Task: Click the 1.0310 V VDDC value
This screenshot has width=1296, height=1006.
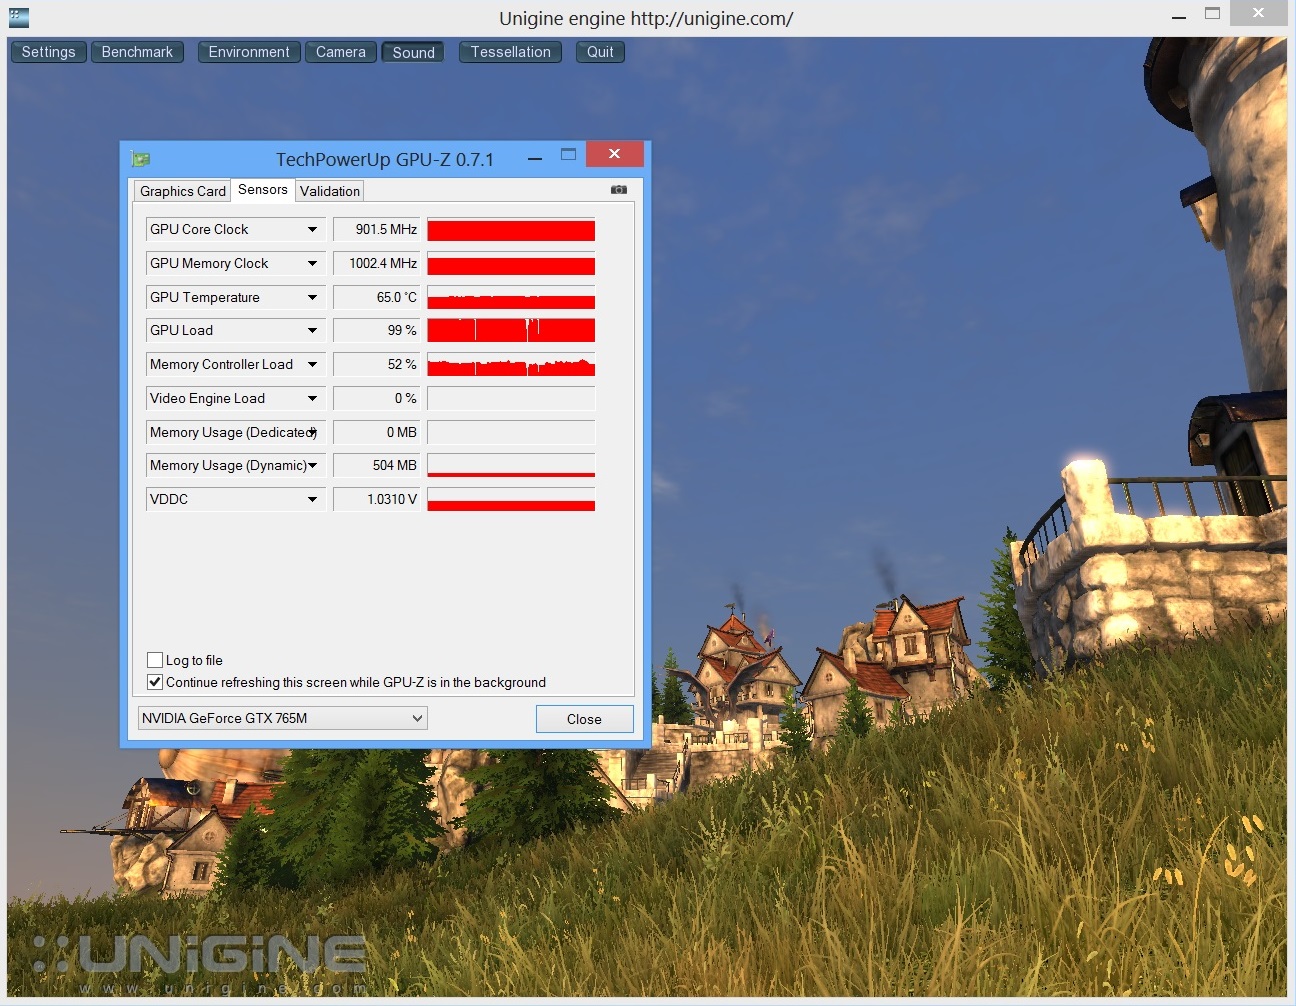Action: pyautogui.click(x=377, y=500)
